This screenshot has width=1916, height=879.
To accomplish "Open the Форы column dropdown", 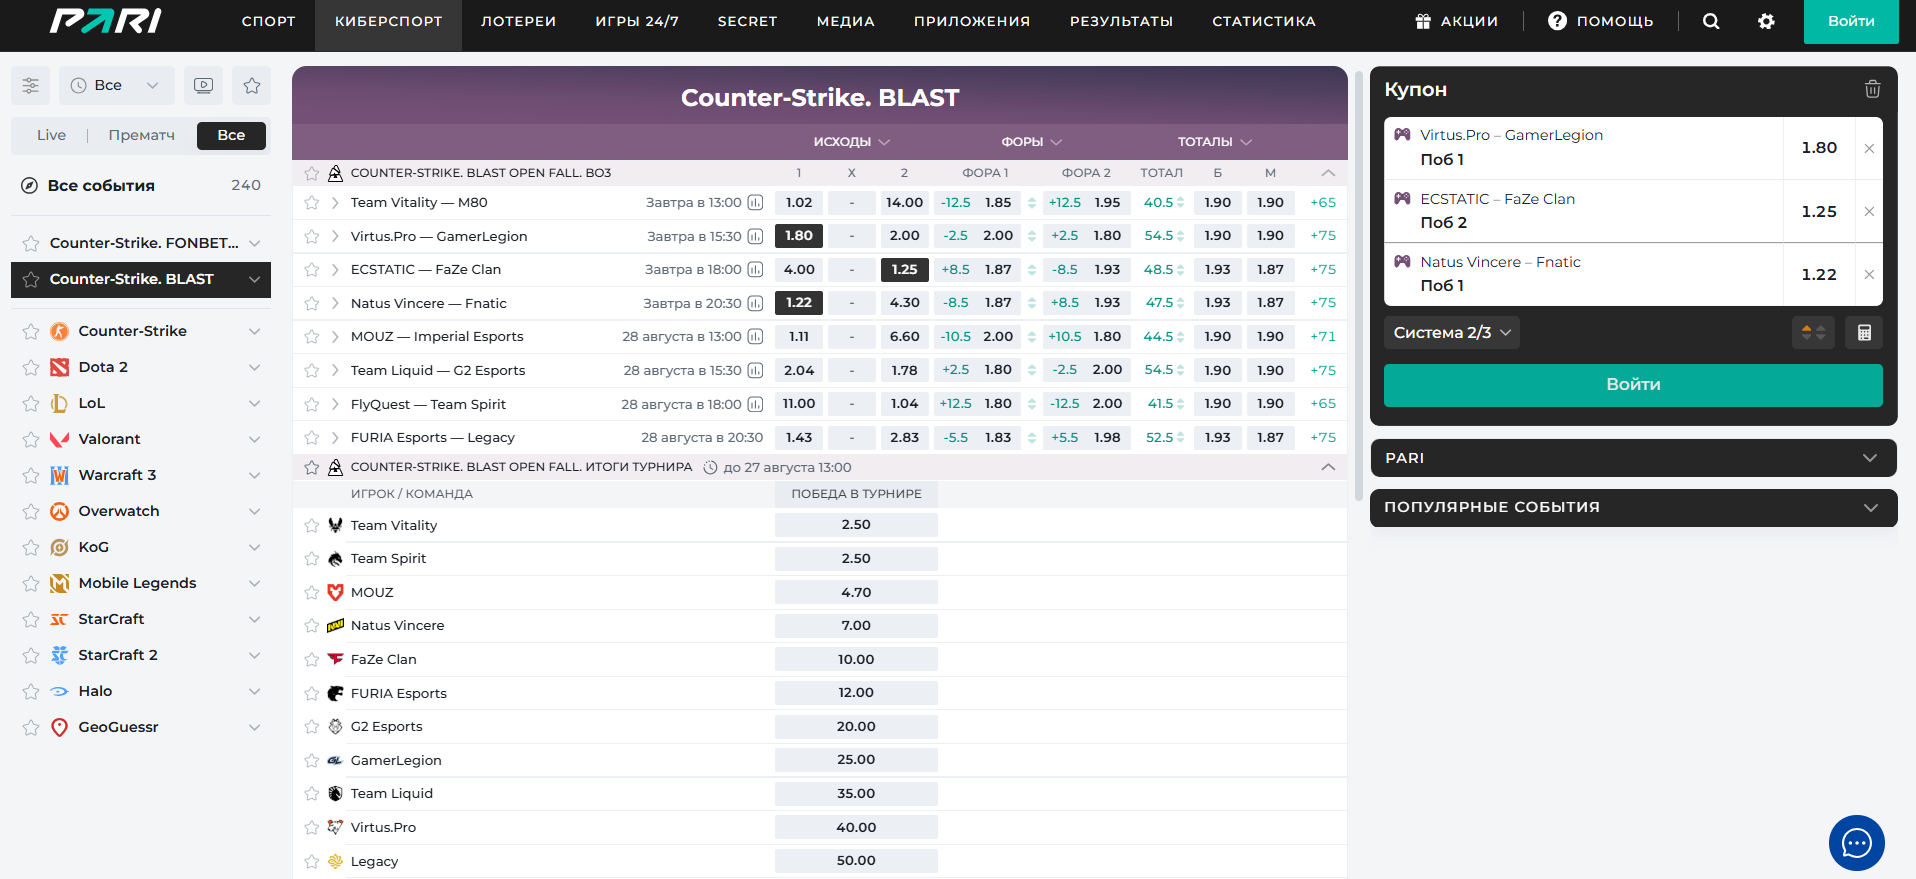I will coord(1032,142).
